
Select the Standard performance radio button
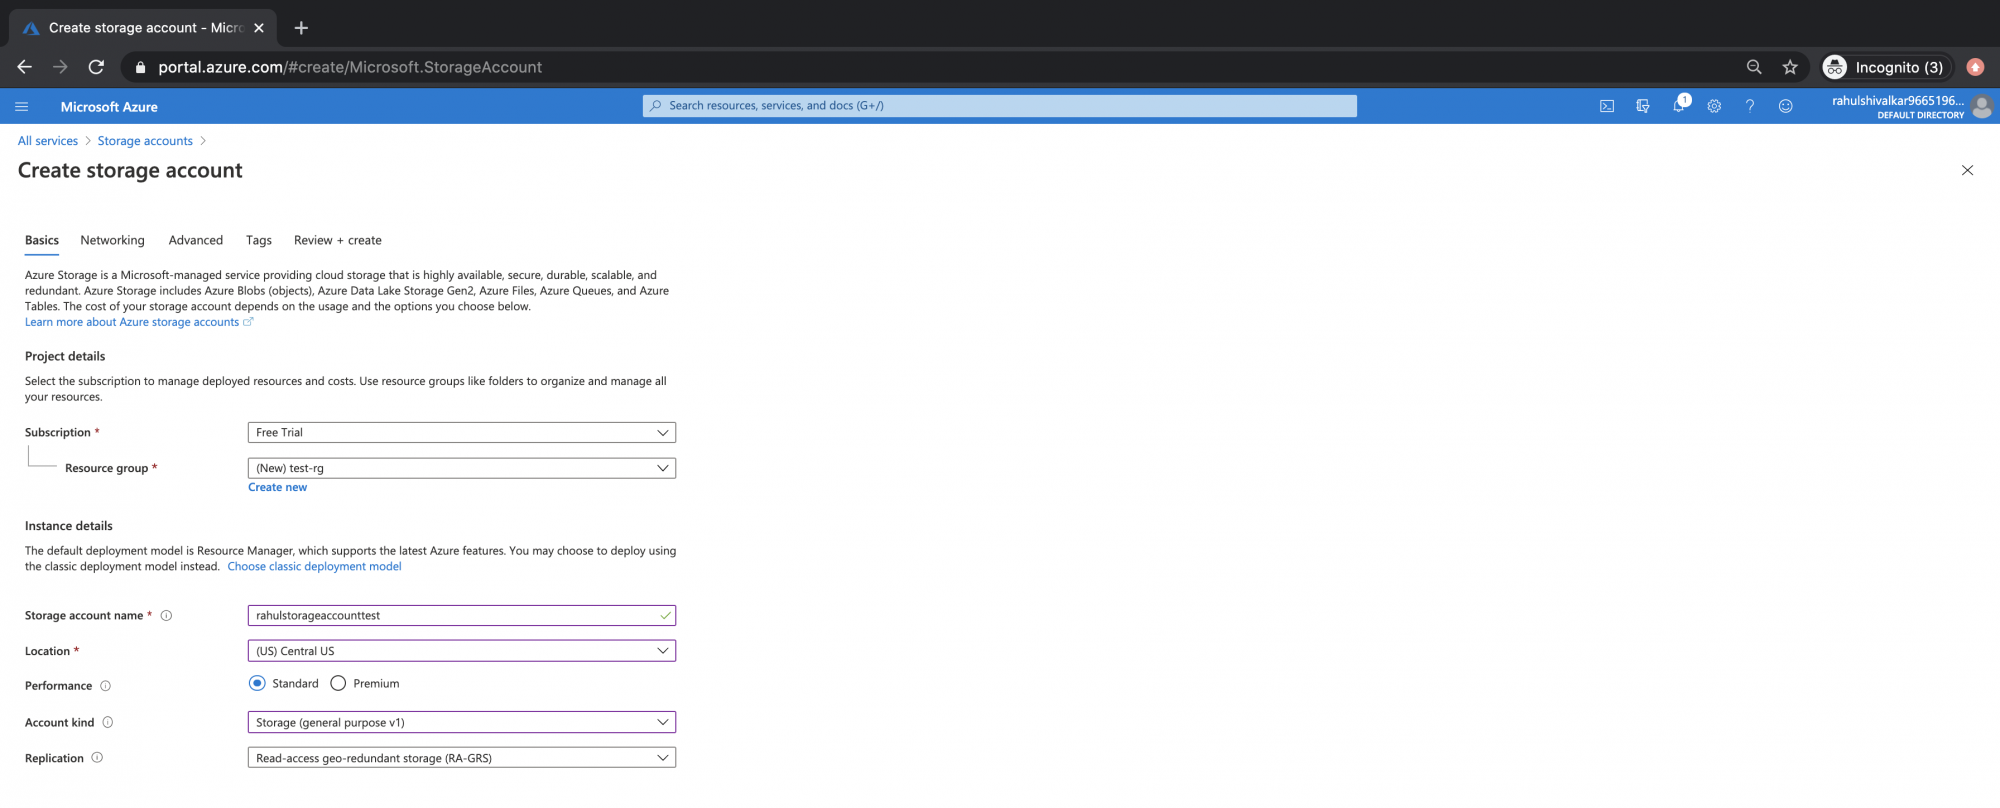click(257, 683)
